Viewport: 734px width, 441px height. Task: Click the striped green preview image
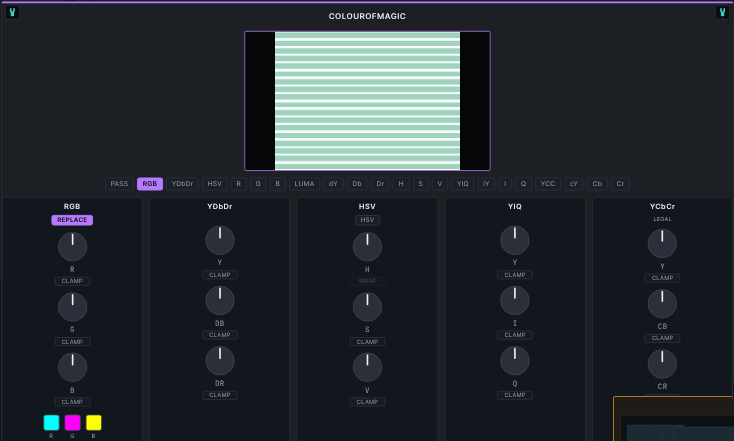tap(367, 101)
